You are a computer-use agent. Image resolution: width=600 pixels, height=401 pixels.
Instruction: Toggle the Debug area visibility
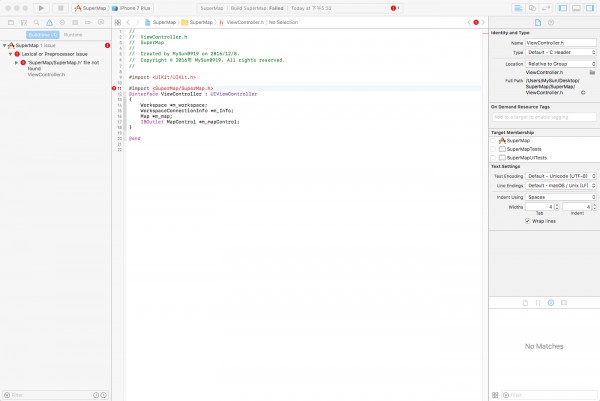[576, 8]
